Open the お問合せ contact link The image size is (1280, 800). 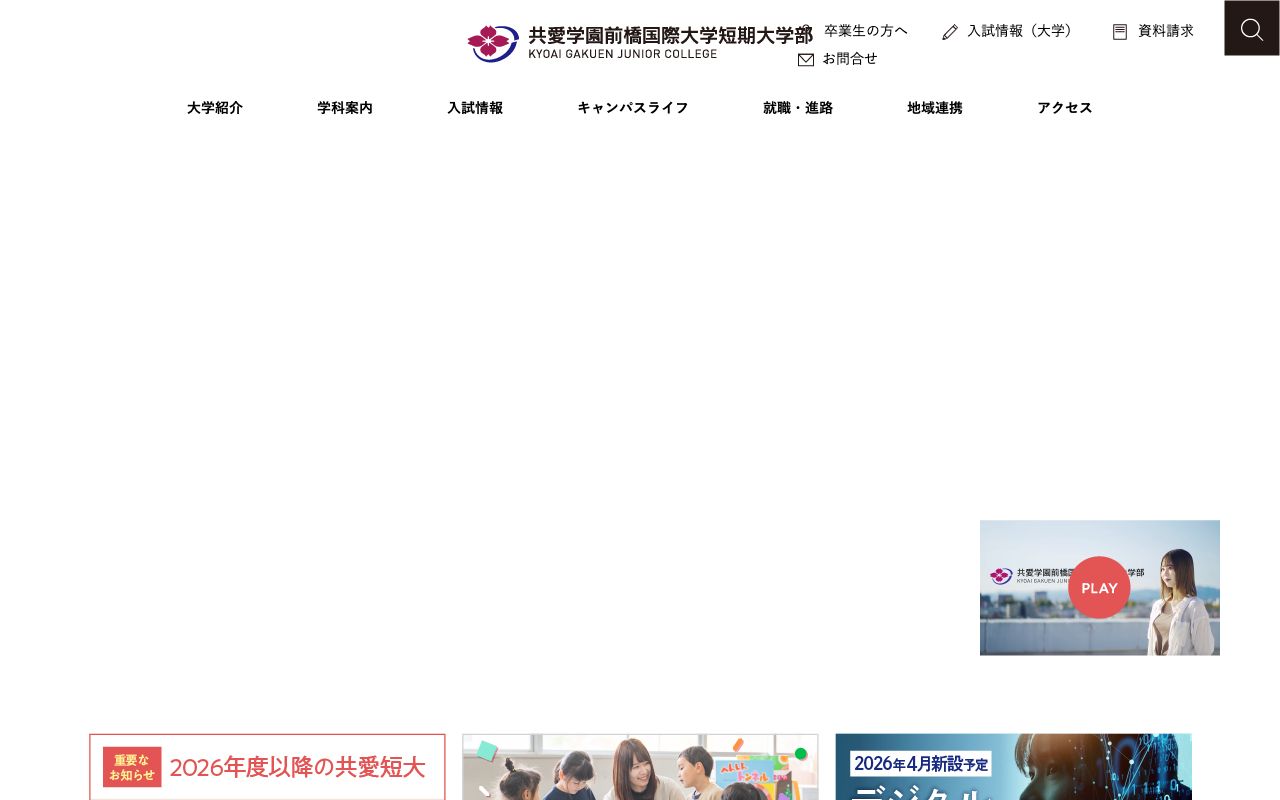[850, 59]
